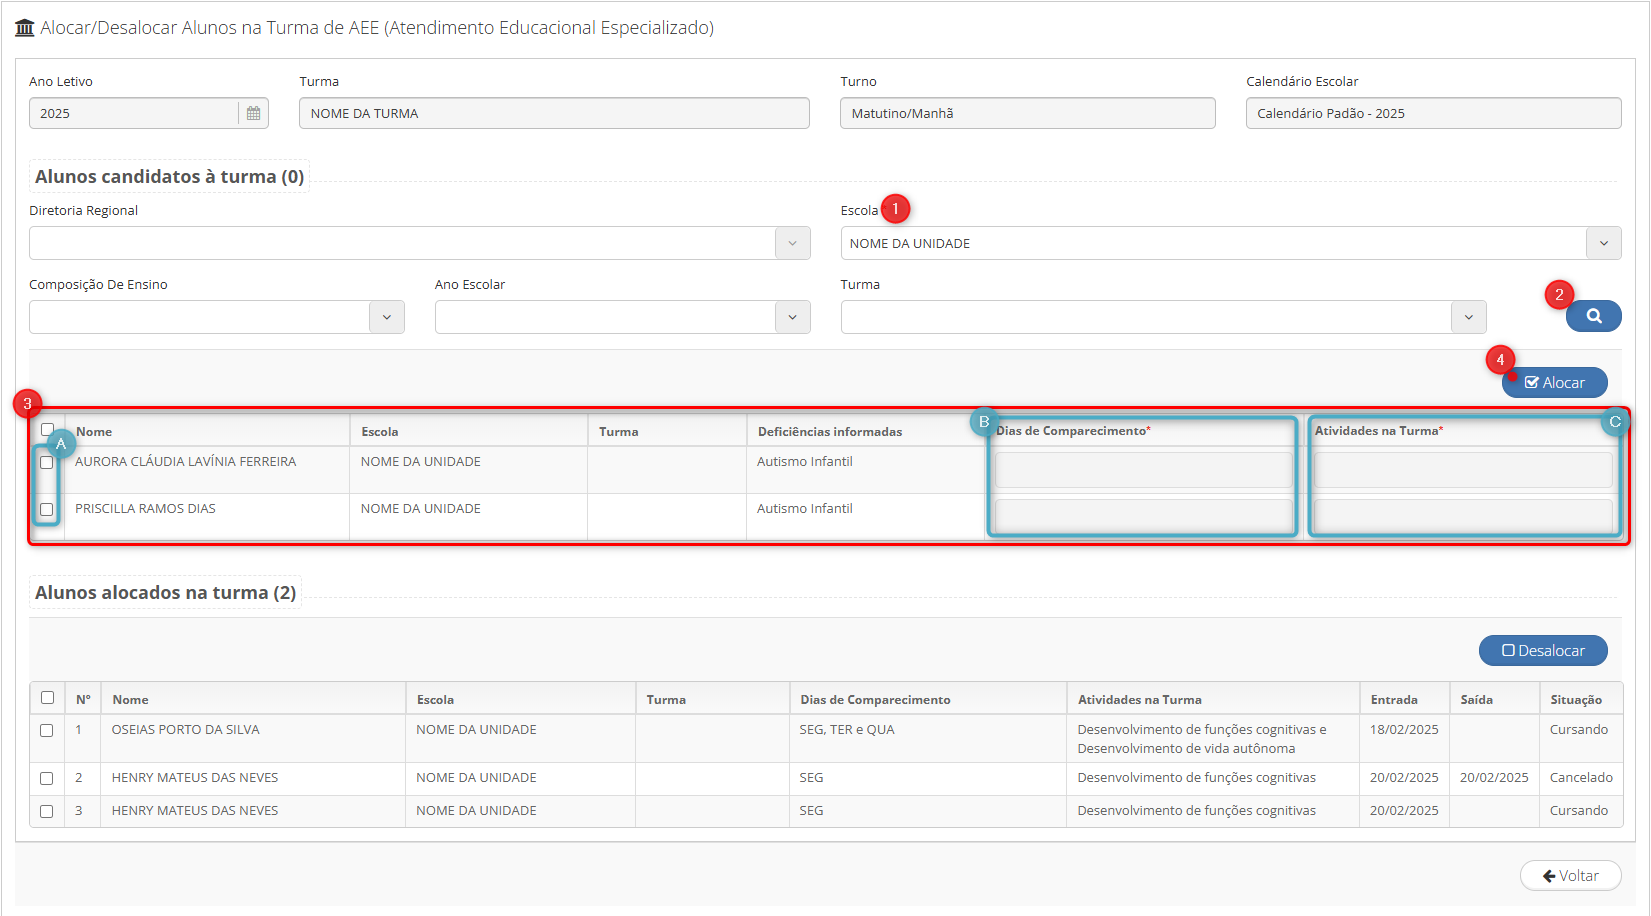
Task: Click the Alunos alocados na turma (2) heading
Action: pyautogui.click(x=165, y=592)
